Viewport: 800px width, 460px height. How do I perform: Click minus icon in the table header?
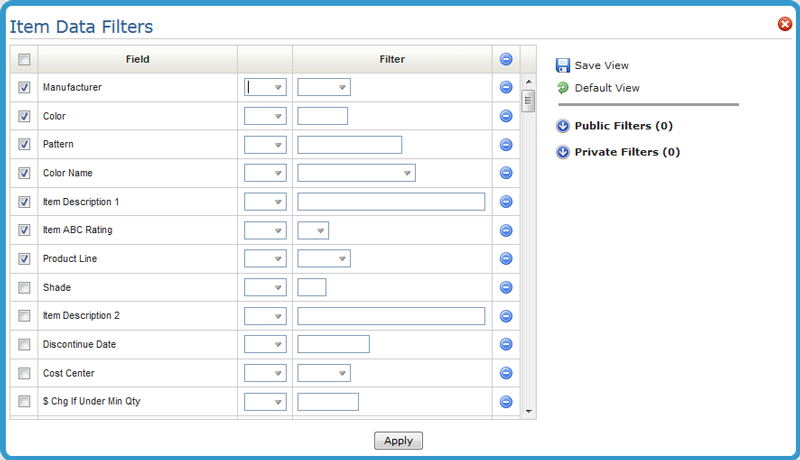click(x=506, y=59)
